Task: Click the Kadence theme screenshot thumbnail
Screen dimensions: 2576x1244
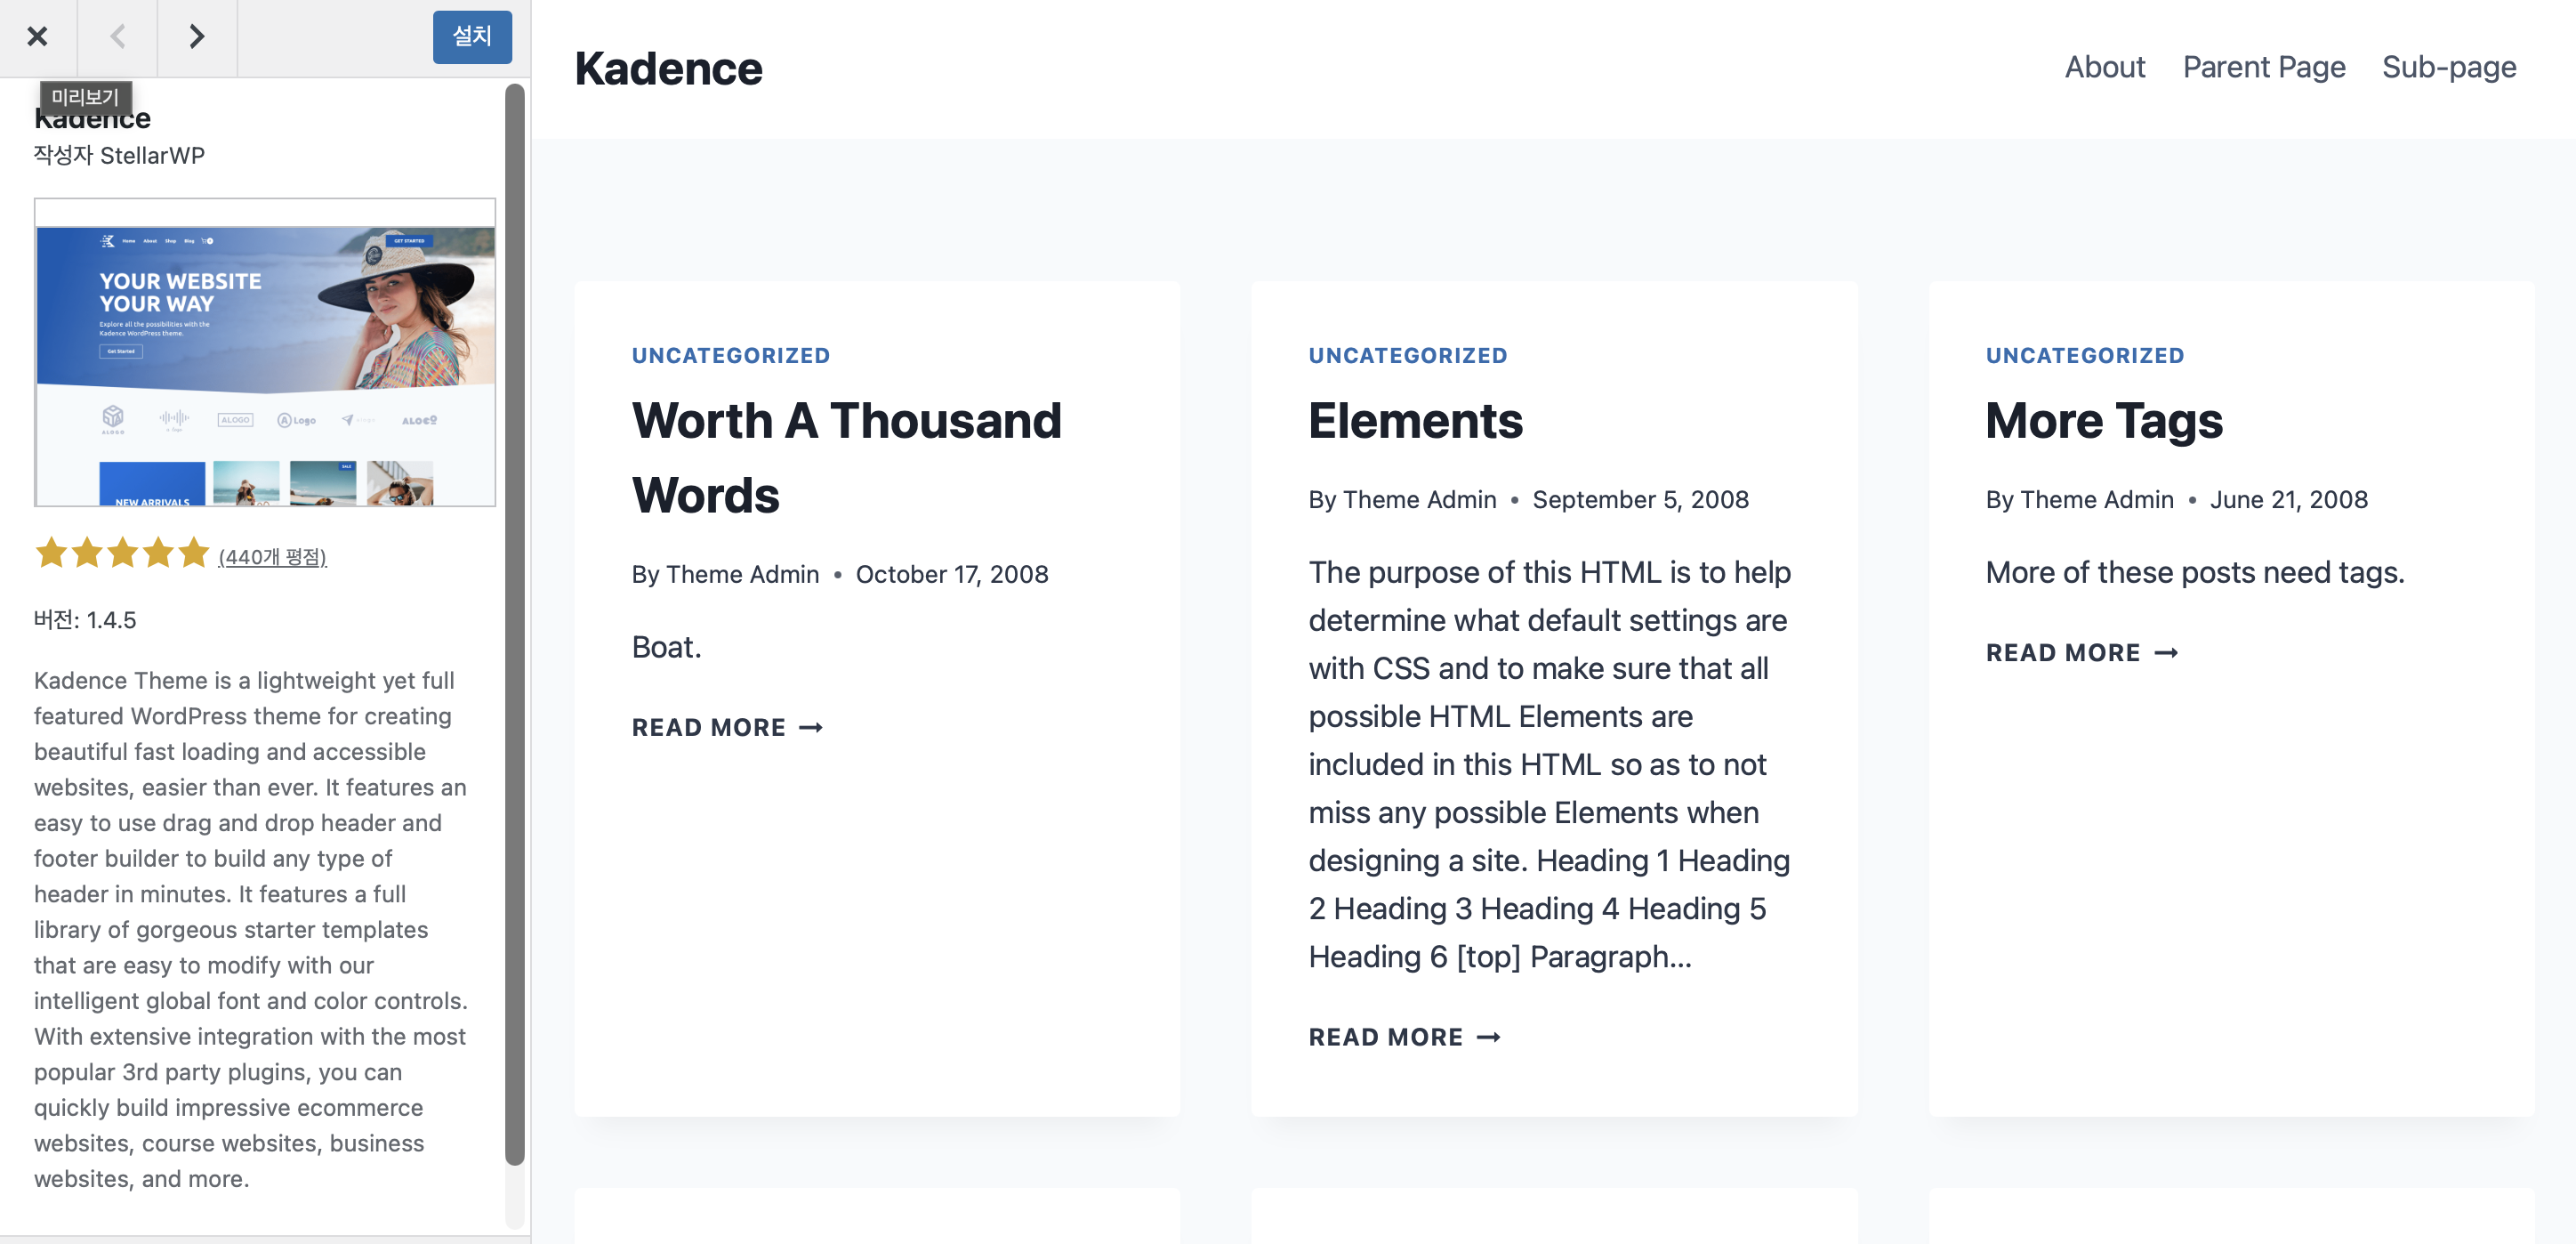Action: tap(264, 353)
